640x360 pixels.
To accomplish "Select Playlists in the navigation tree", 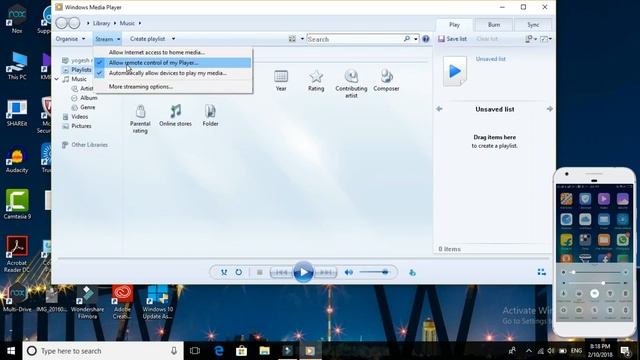I will point(81,70).
